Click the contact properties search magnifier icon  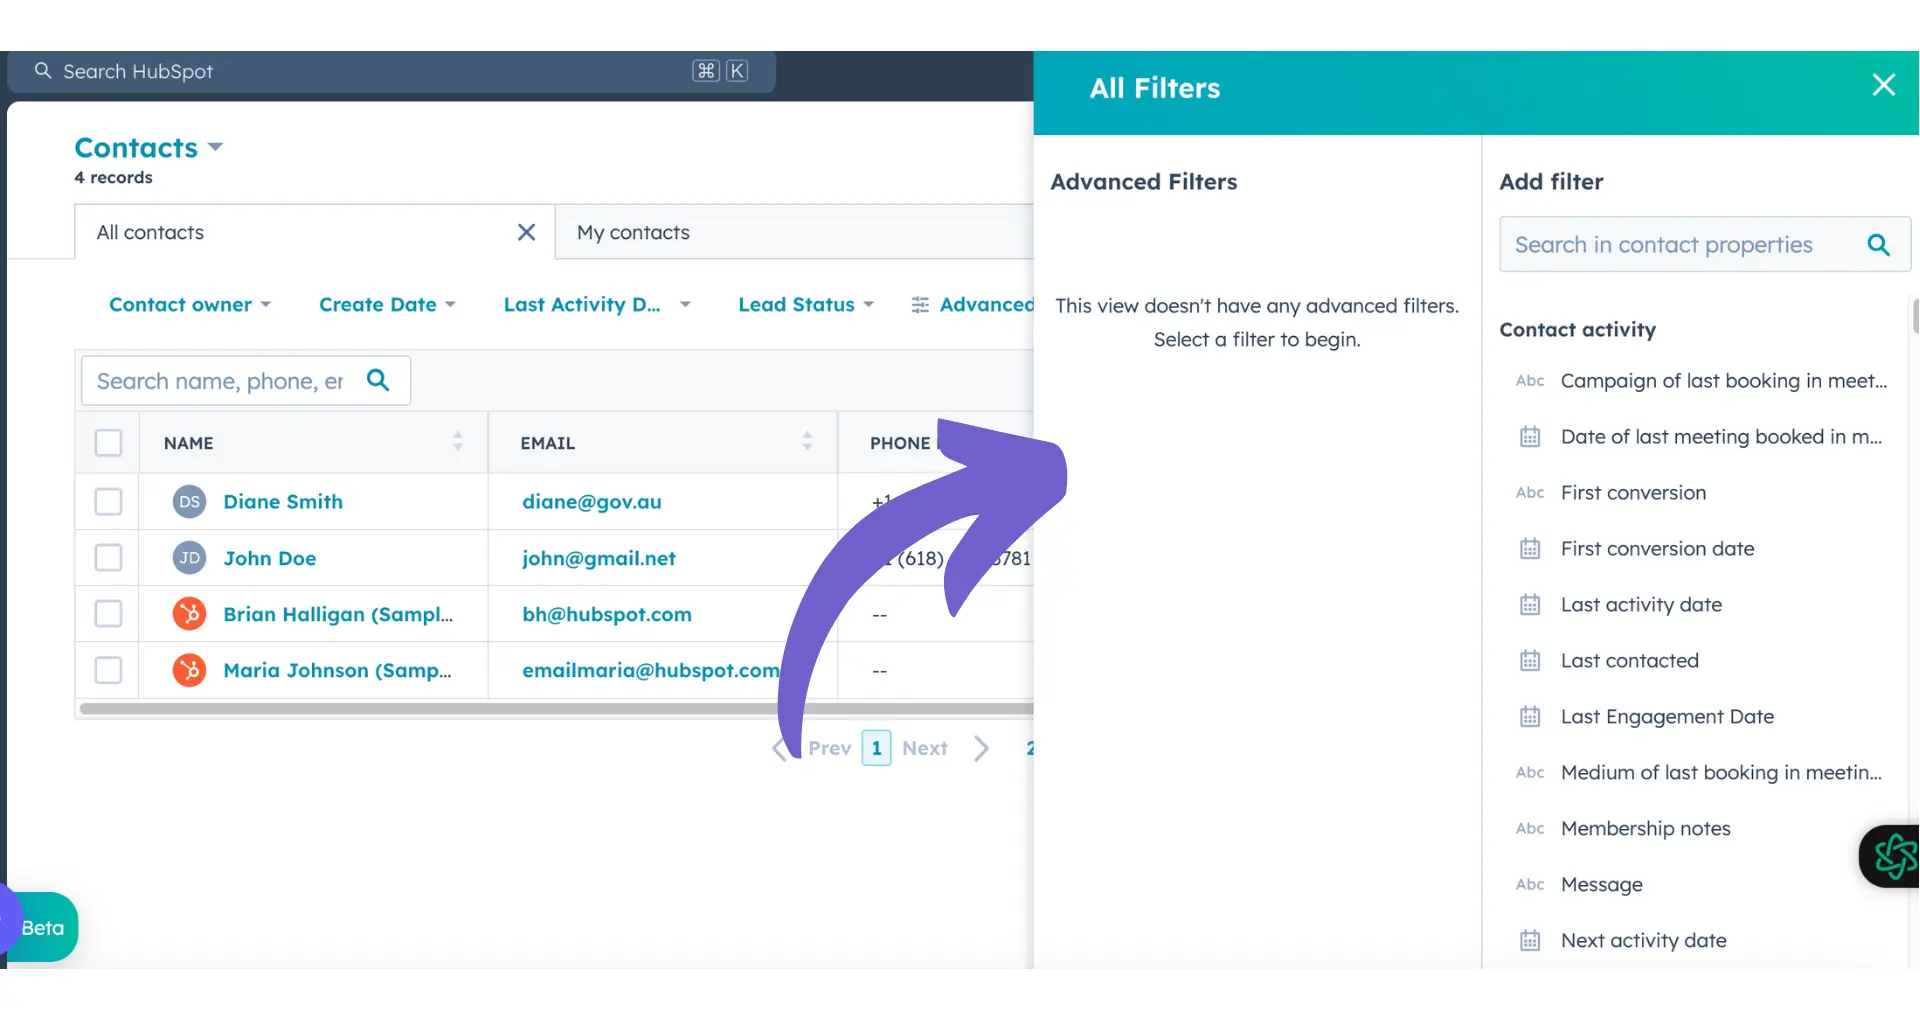(1878, 245)
